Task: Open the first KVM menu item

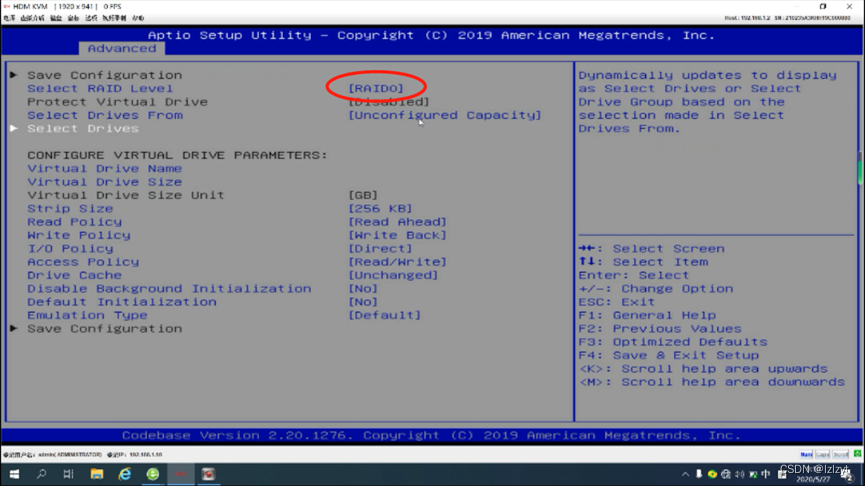Action: tap(9, 18)
